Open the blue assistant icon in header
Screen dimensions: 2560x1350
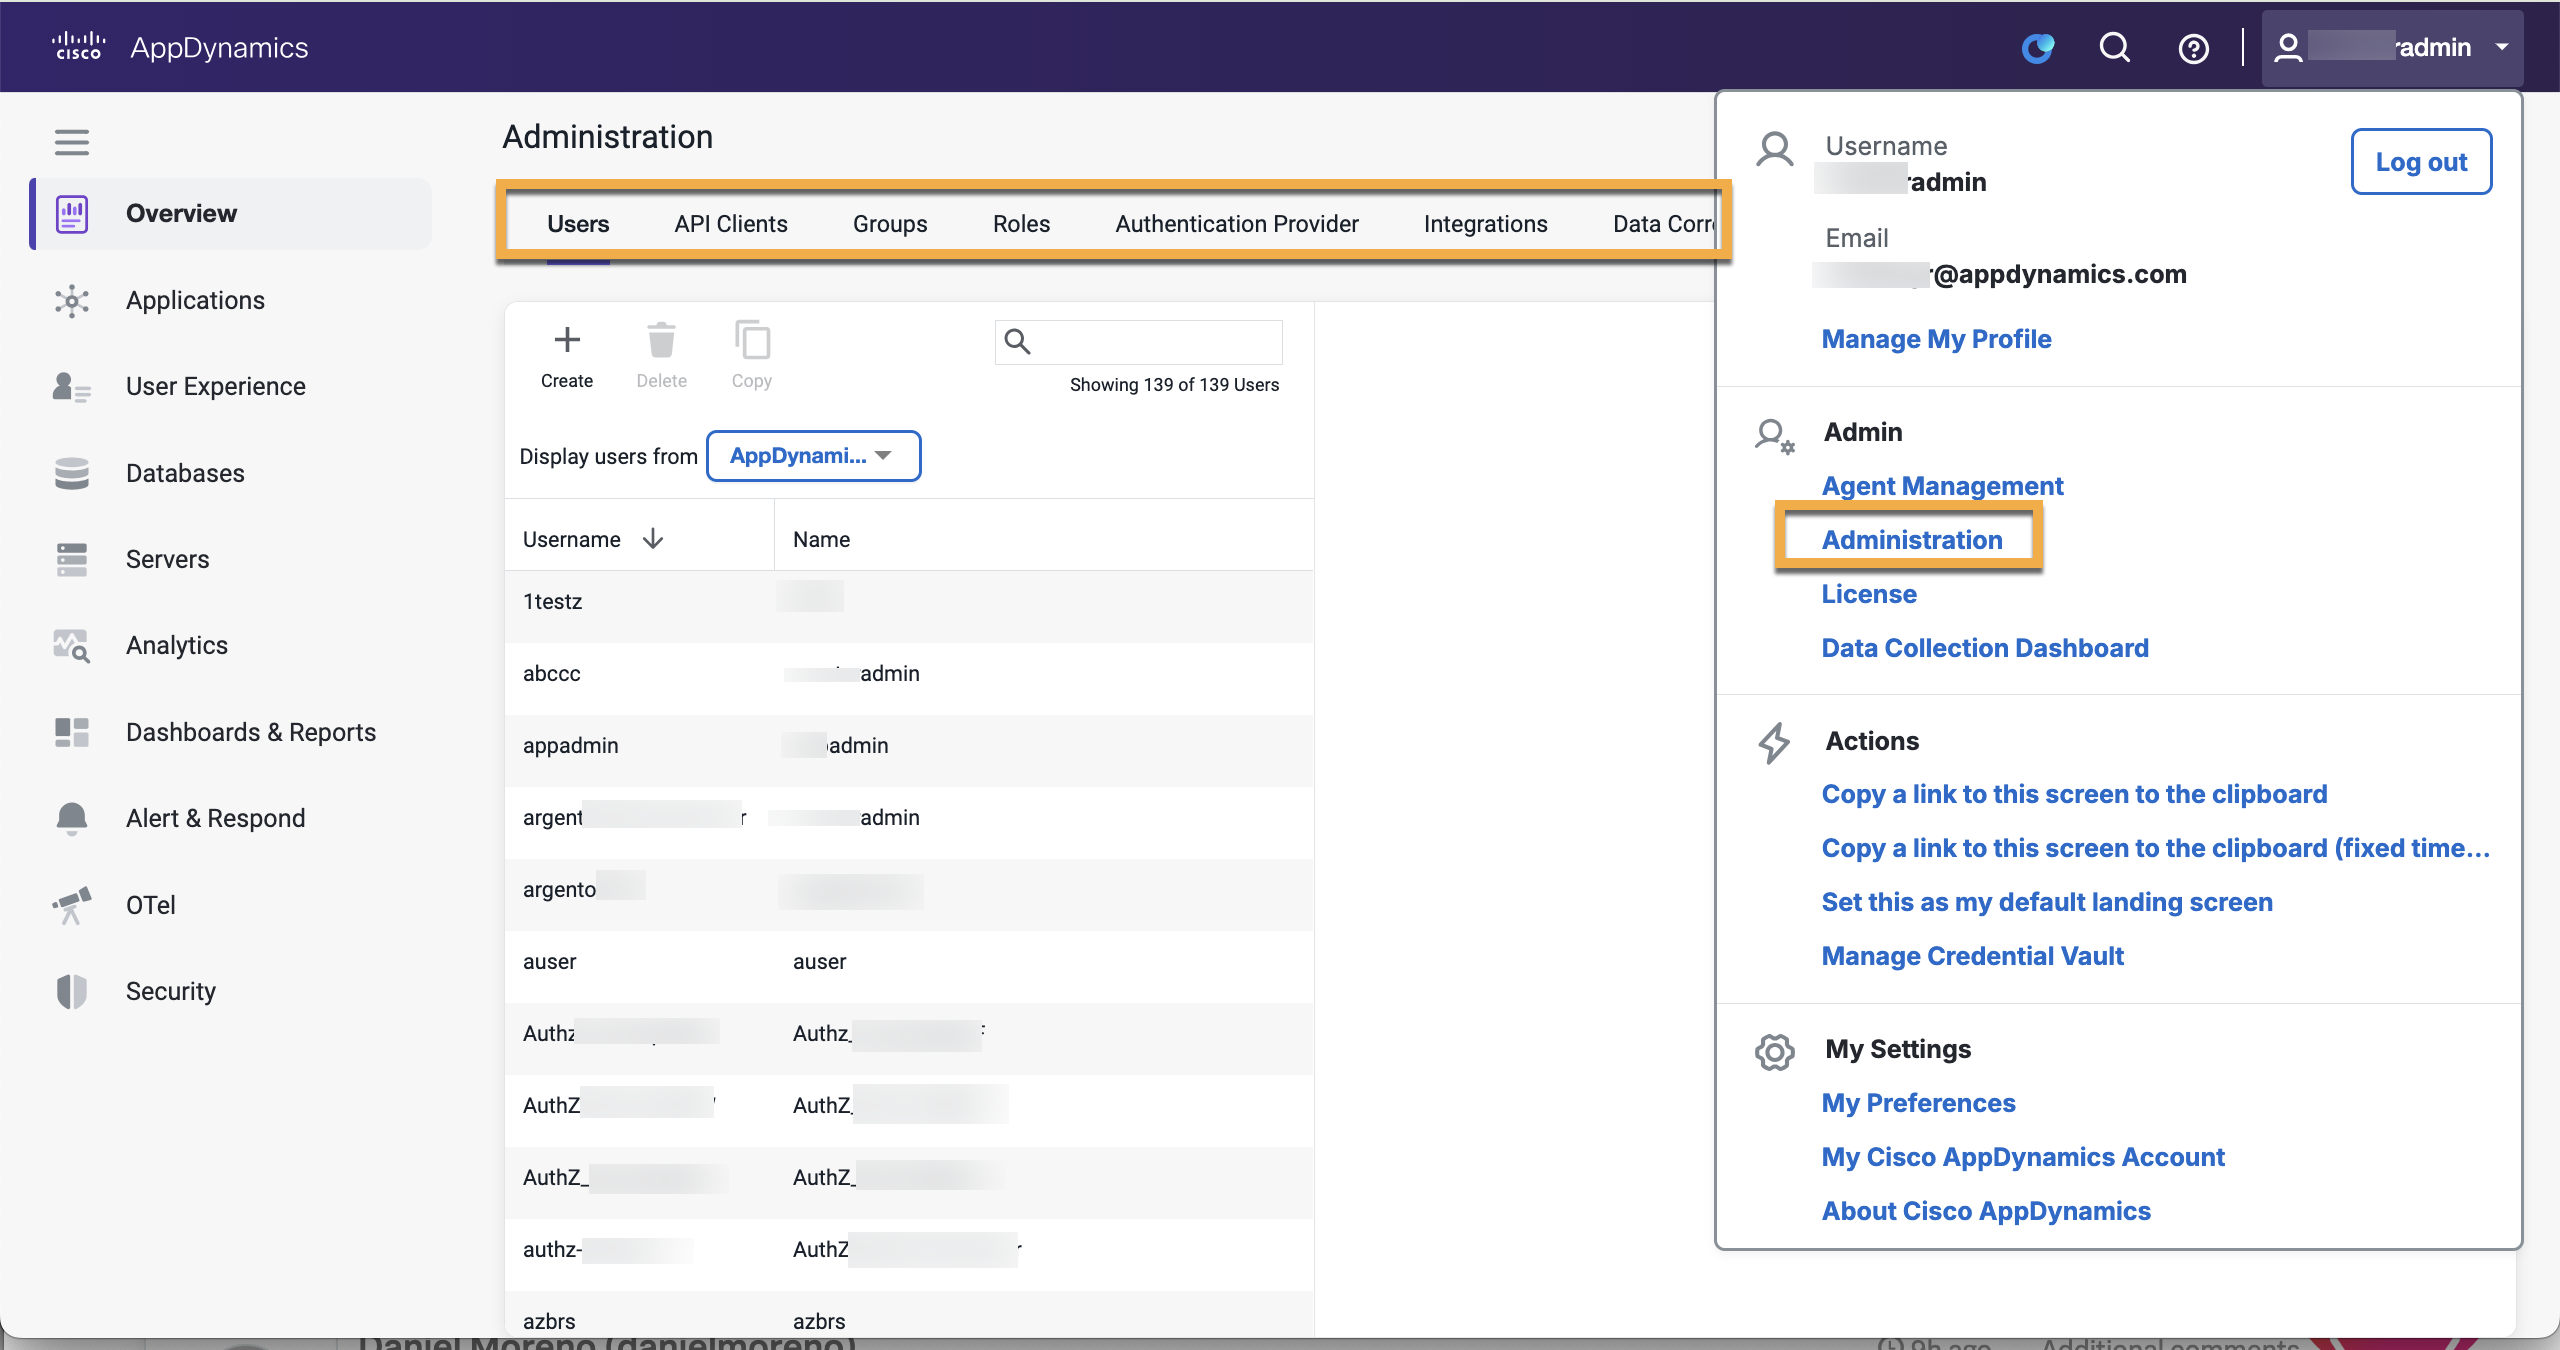tap(2037, 47)
